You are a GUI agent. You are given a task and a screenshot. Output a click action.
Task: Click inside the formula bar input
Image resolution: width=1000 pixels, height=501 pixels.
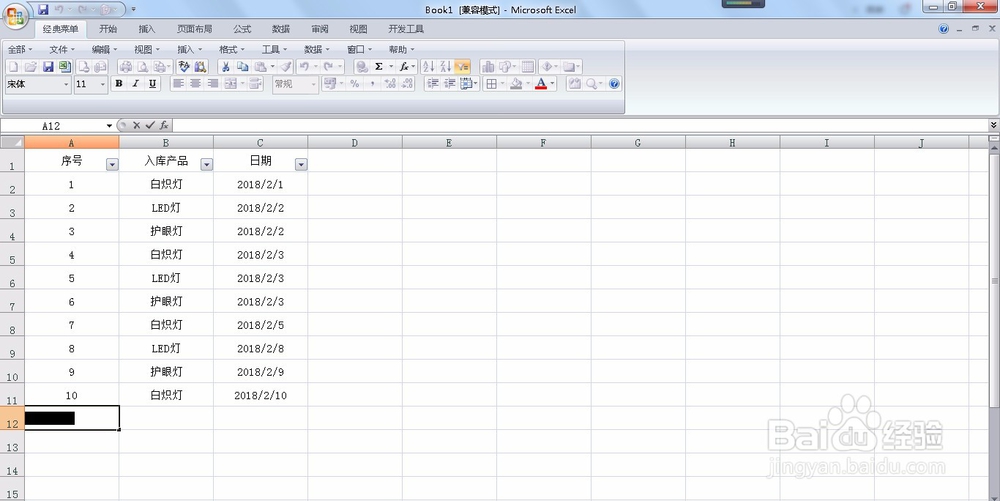pyautogui.click(x=580, y=126)
